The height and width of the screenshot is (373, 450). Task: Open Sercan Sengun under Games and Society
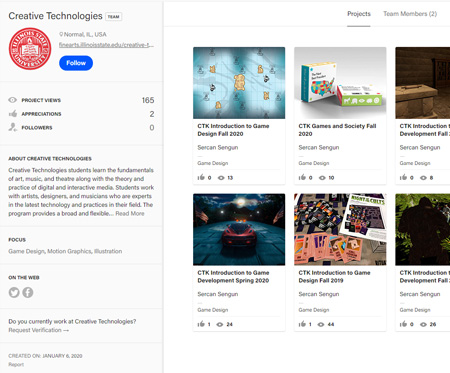[x=319, y=147]
